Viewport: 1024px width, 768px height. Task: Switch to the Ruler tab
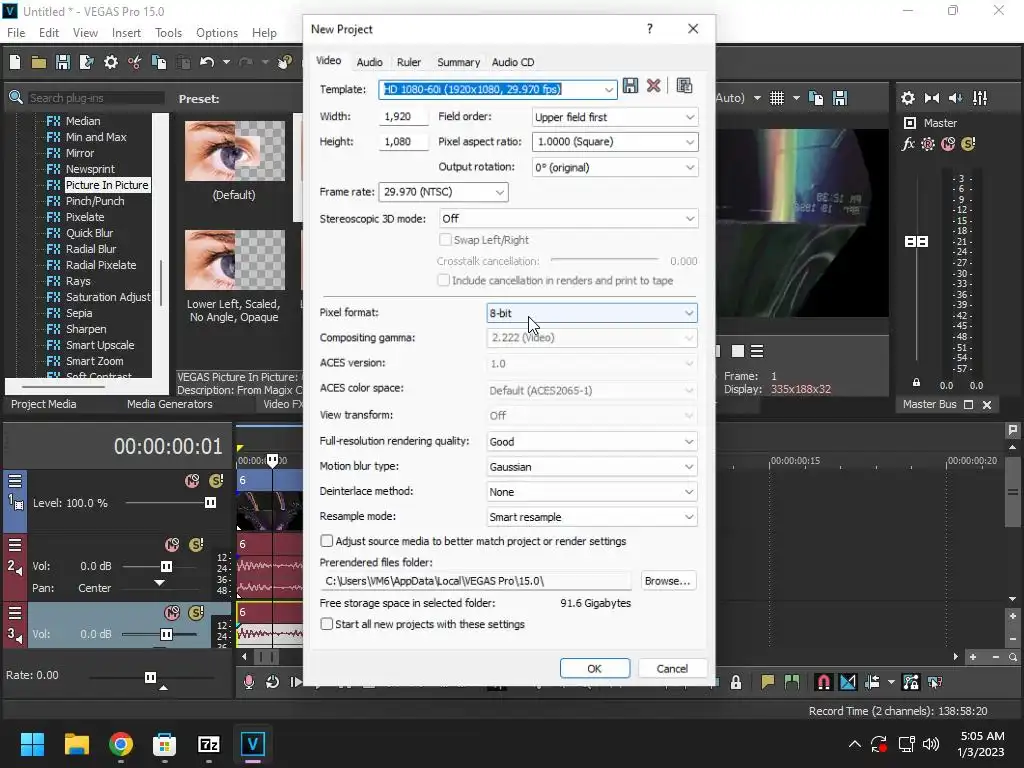pos(409,62)
